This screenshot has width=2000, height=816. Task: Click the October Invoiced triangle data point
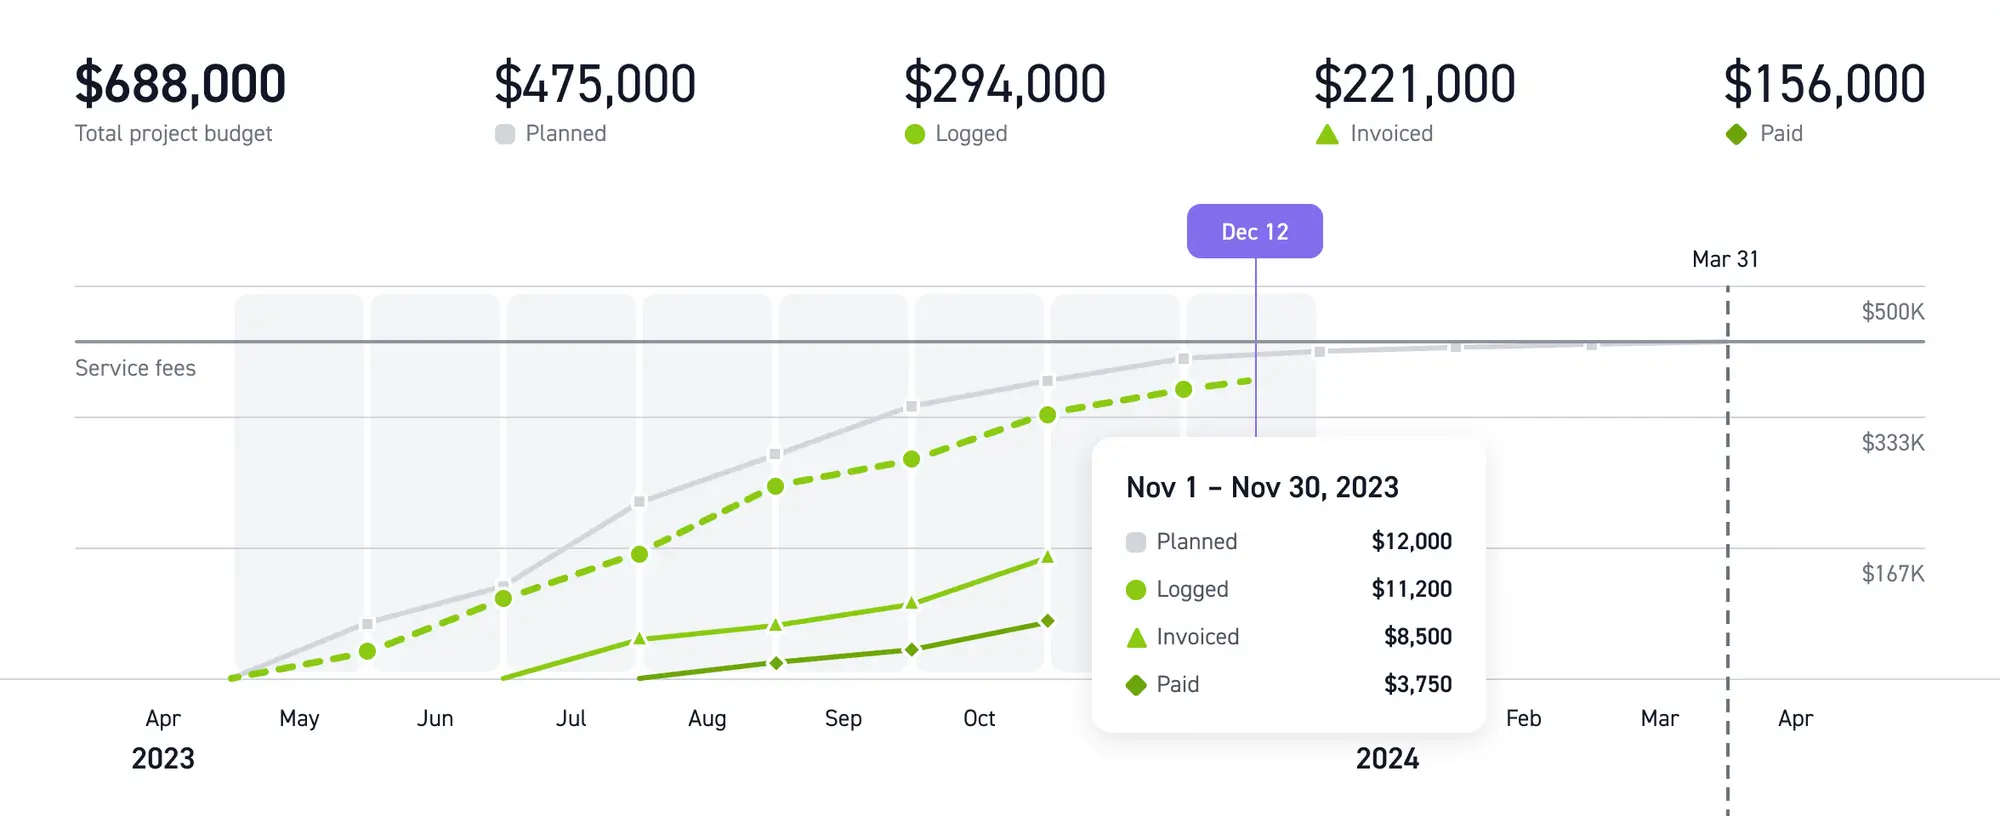[1047, 557]
